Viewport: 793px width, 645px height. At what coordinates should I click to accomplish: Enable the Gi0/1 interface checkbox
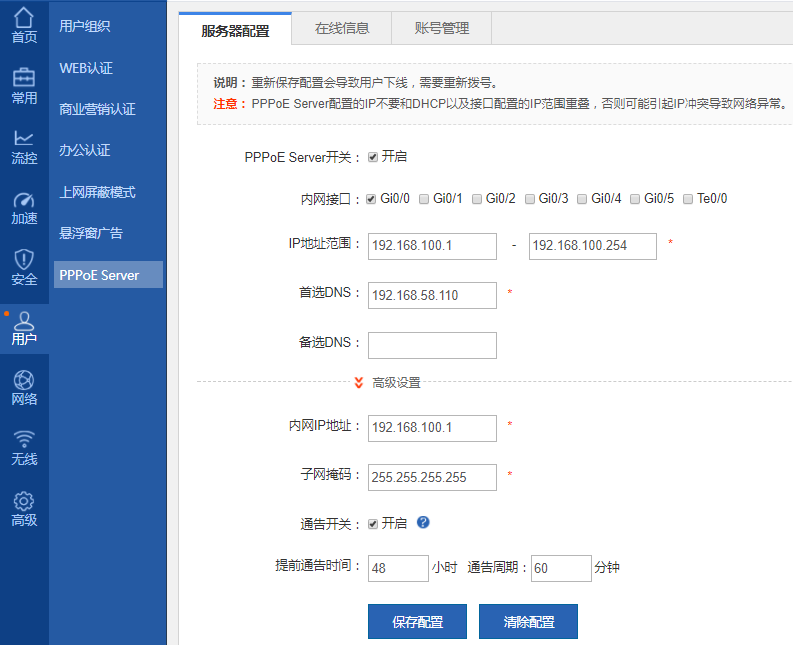click(425, 199)
